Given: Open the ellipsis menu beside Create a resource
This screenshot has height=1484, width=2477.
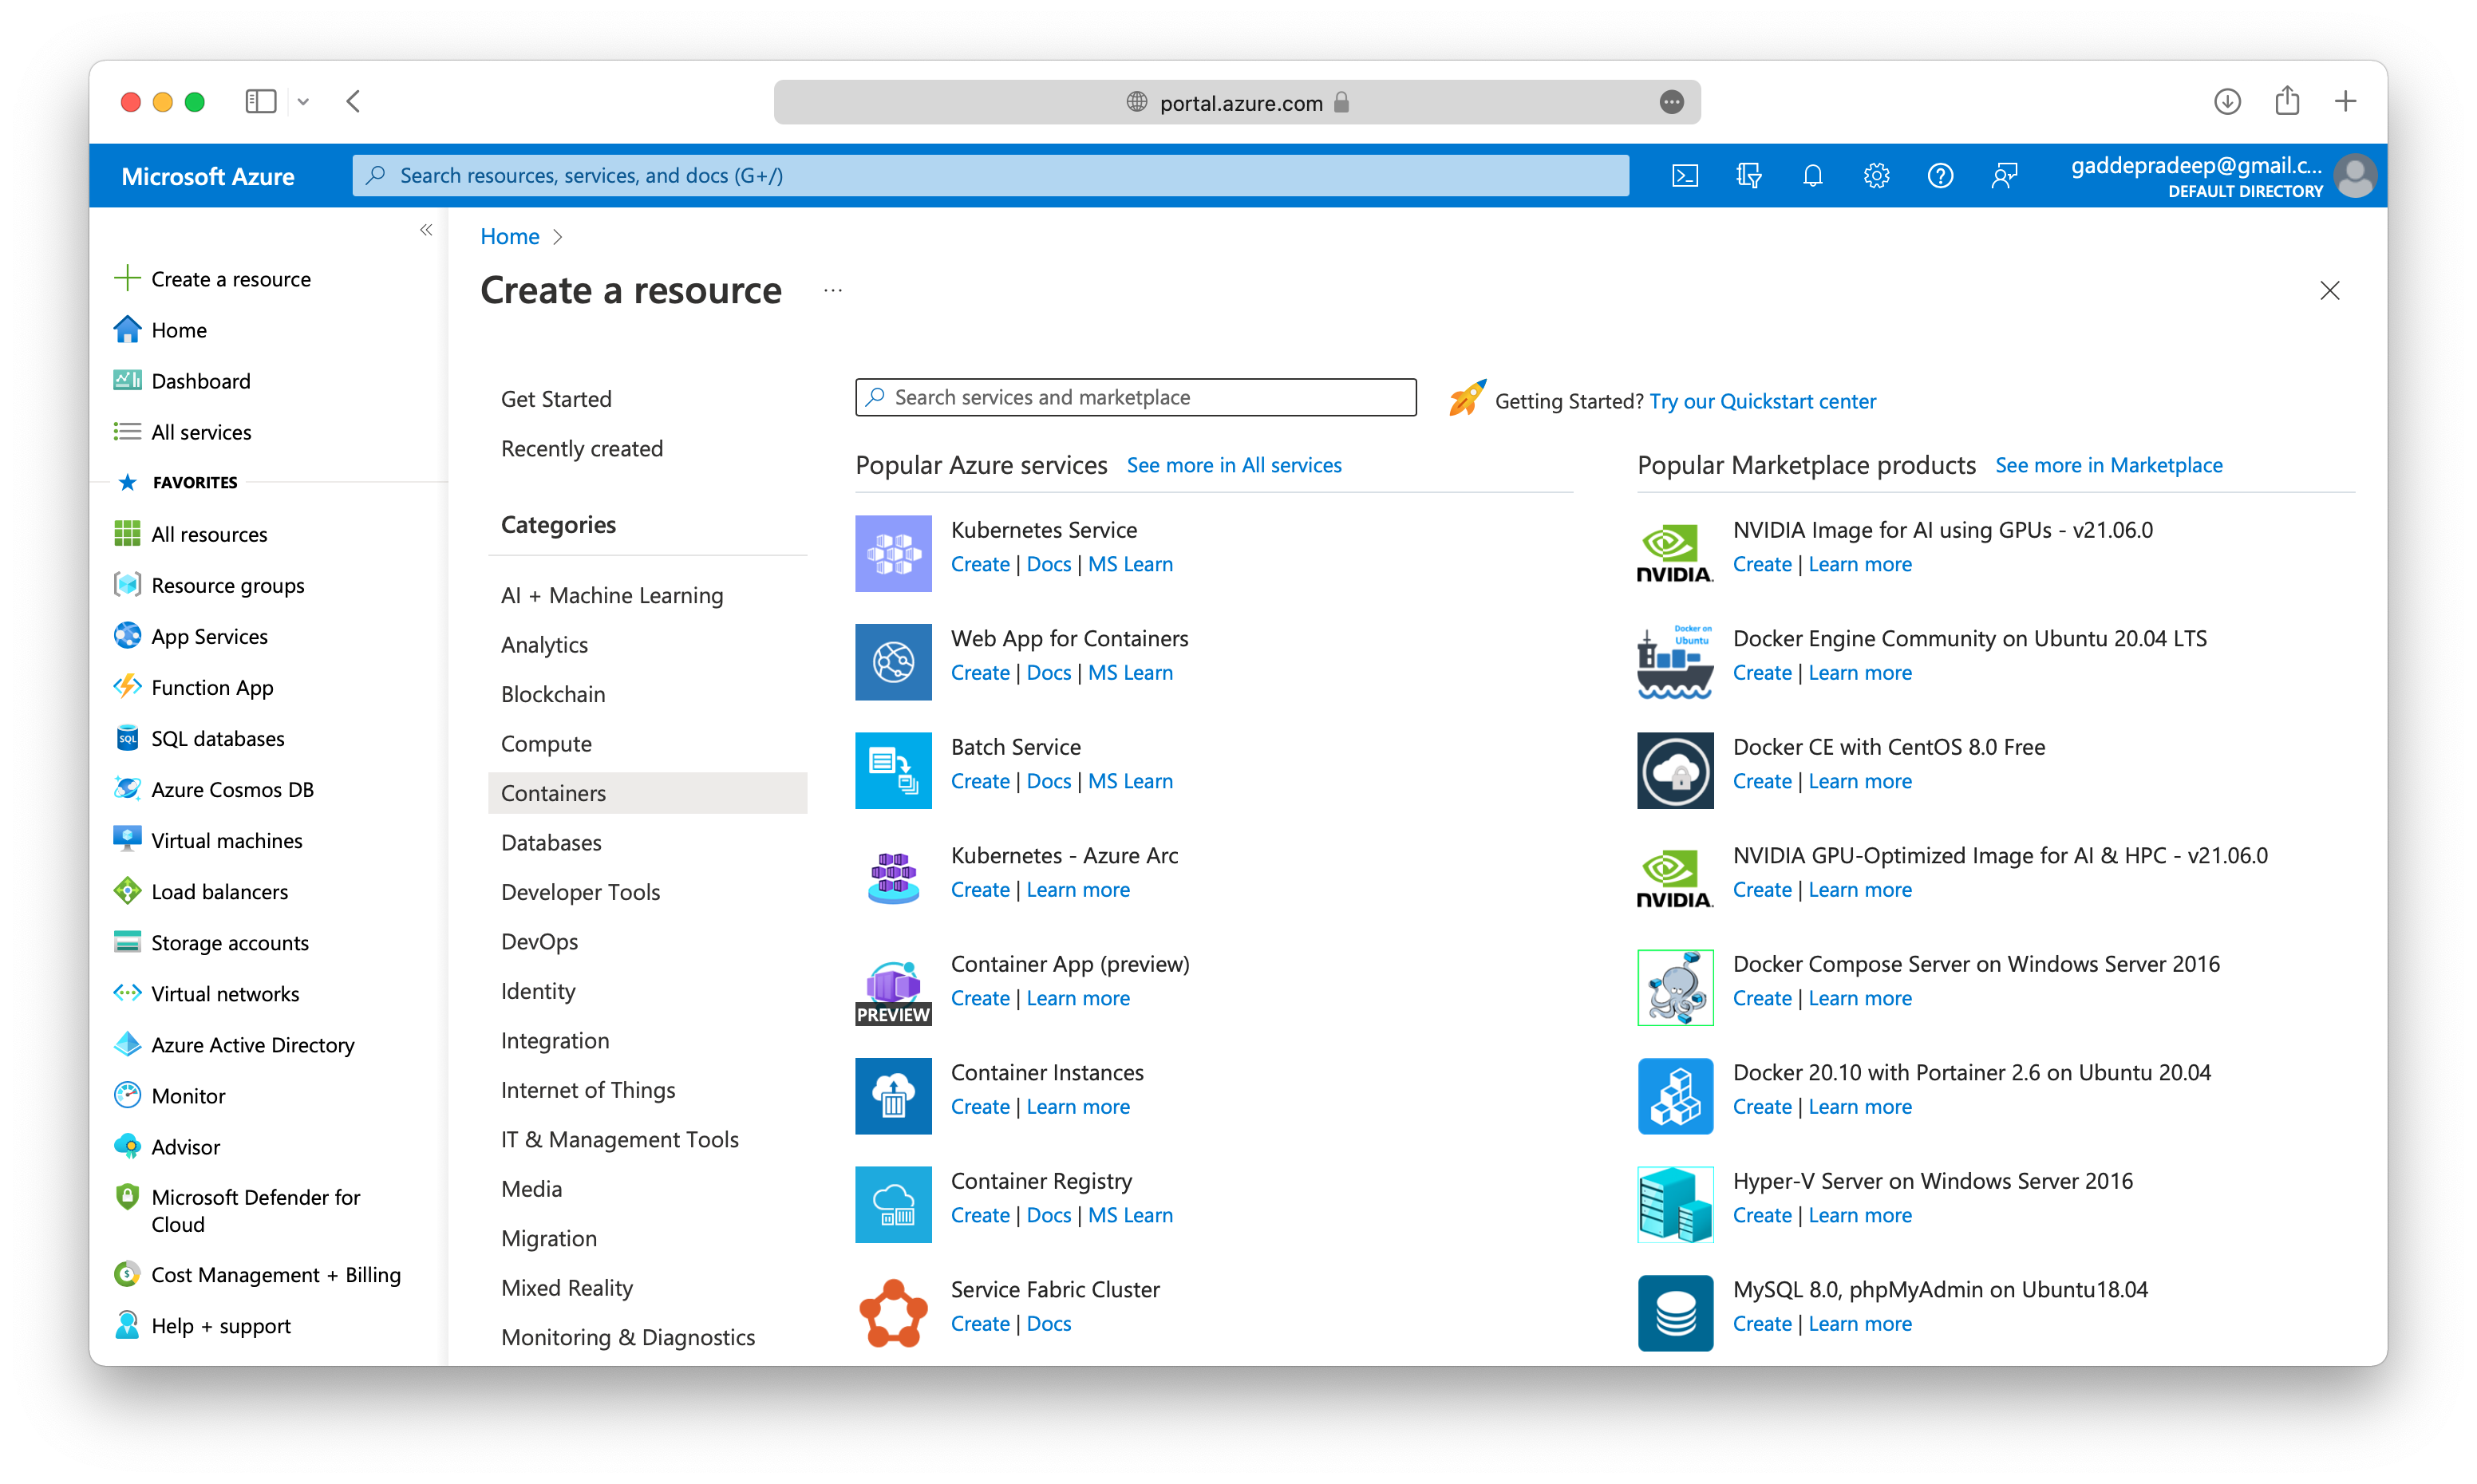Looking at the screenshot, I should tap(833, 291).
